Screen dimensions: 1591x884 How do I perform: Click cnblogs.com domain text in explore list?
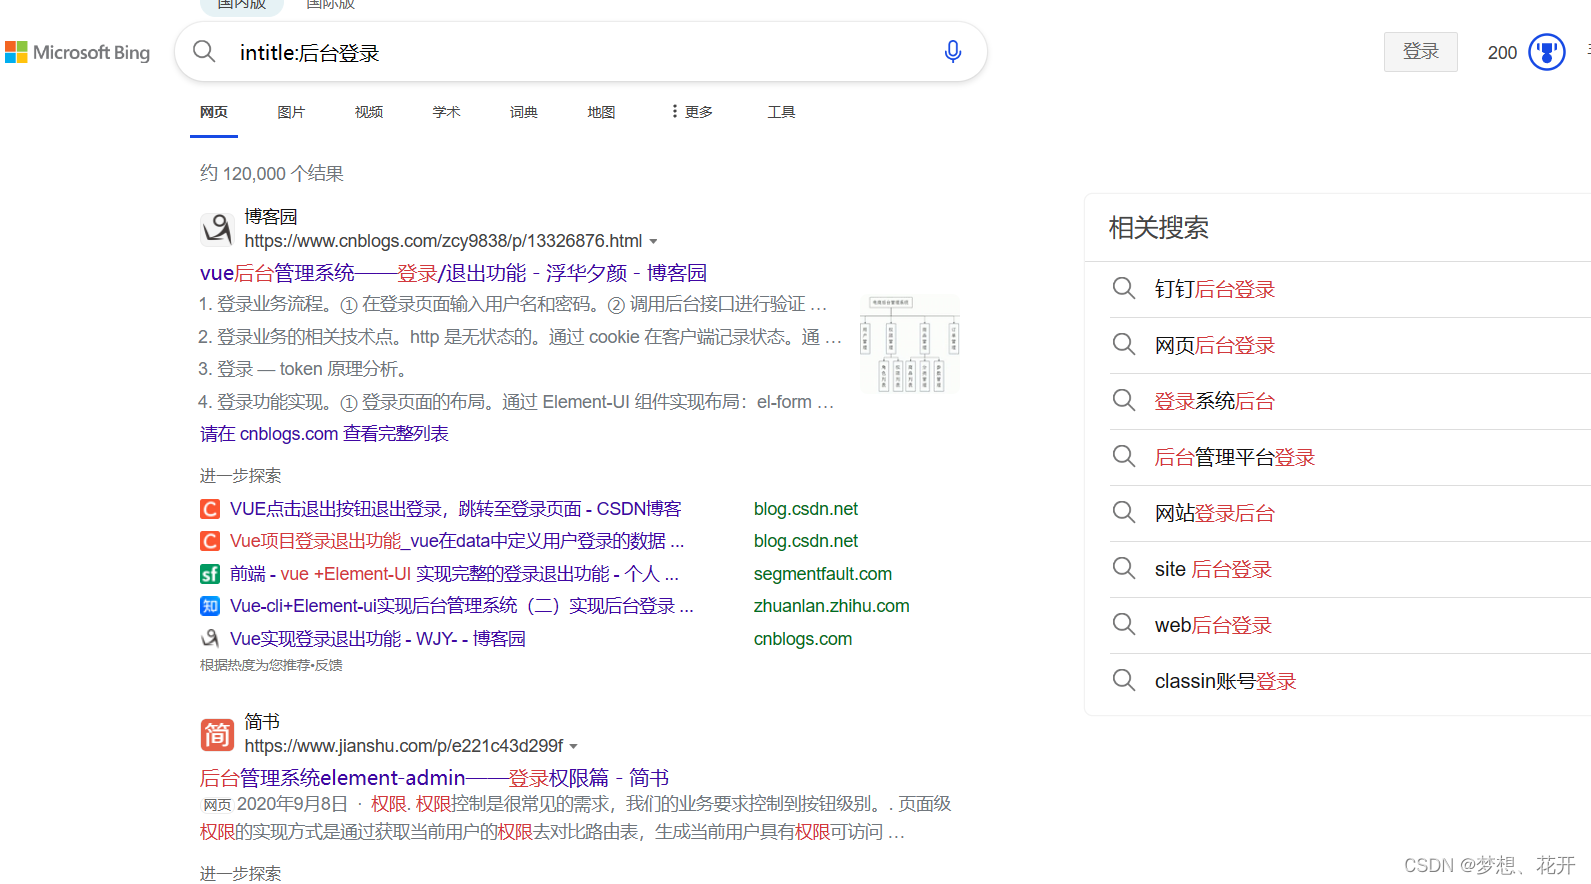coord(803,639)
